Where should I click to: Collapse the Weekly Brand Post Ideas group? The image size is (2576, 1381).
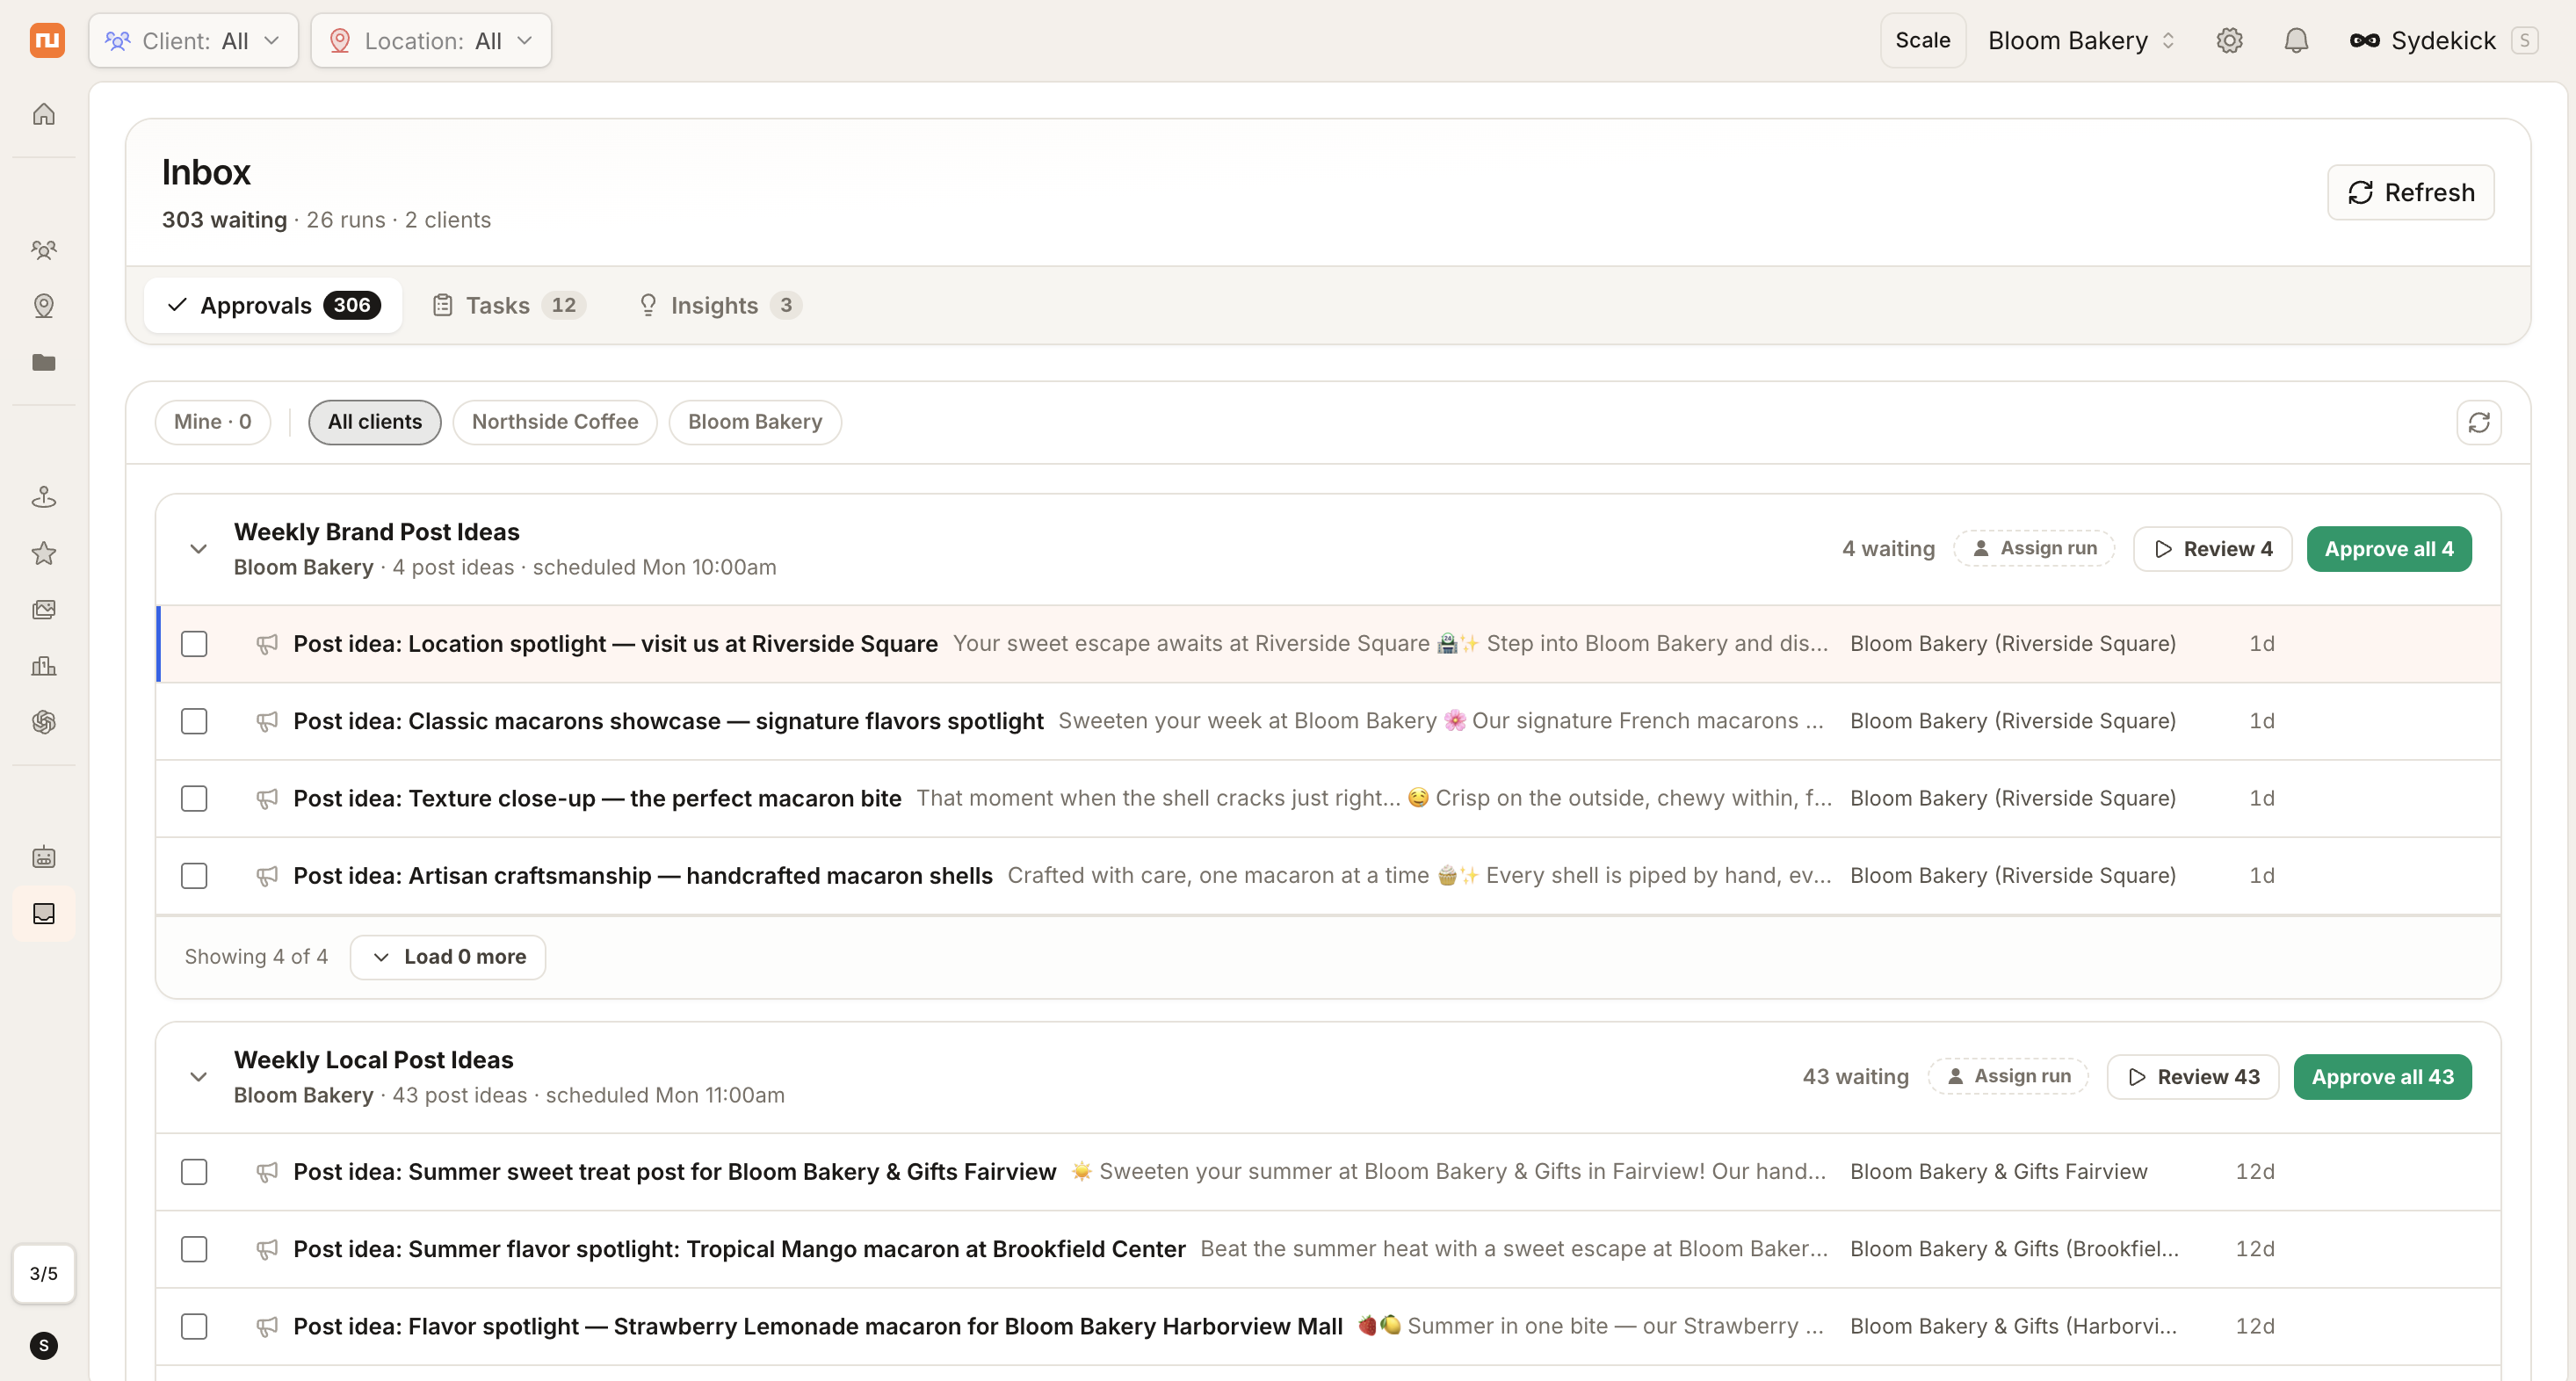point(198,549)
